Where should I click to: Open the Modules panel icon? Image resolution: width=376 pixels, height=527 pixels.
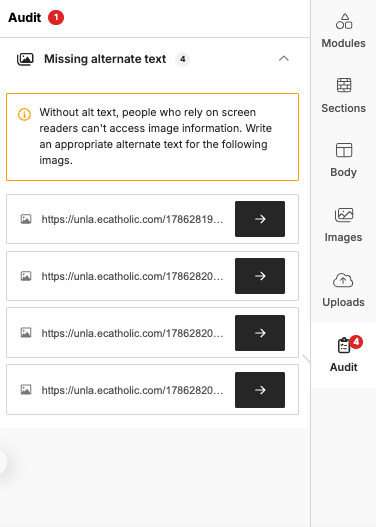tap(344, 21)
